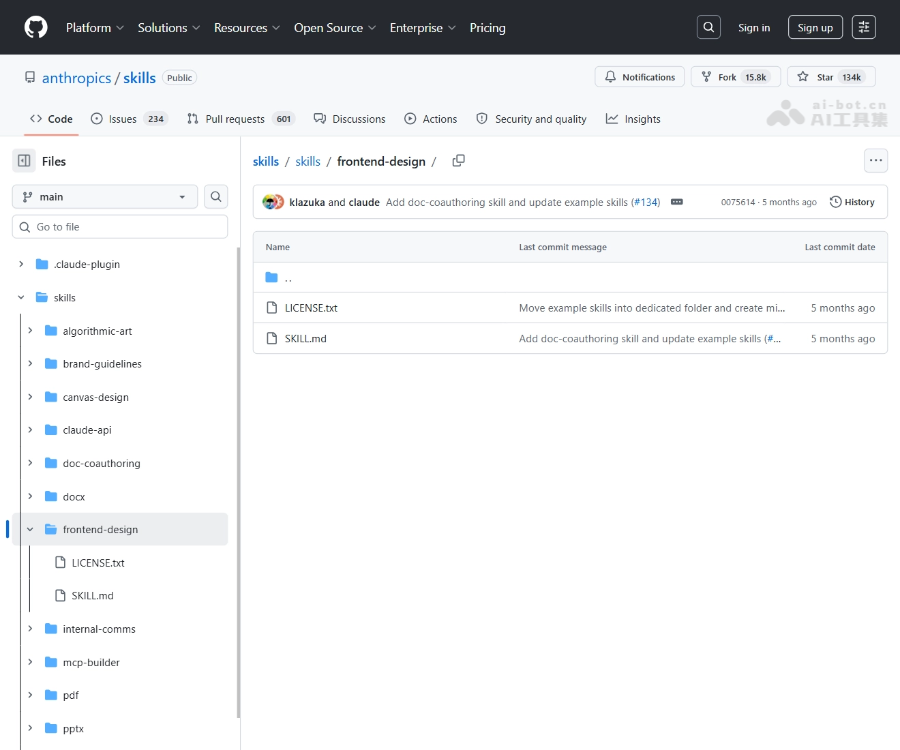Expand the commit message ellipsis
Viewport: 900px width, 750px height.
tap(677, 202)
